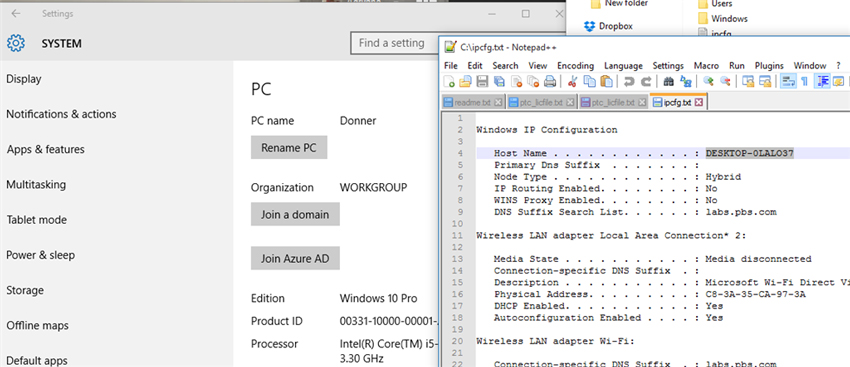This screenshot has width=850, height=367.
Task: Click the Join Azure AD button
Action: pyautogui.click(x=295, y=258)
